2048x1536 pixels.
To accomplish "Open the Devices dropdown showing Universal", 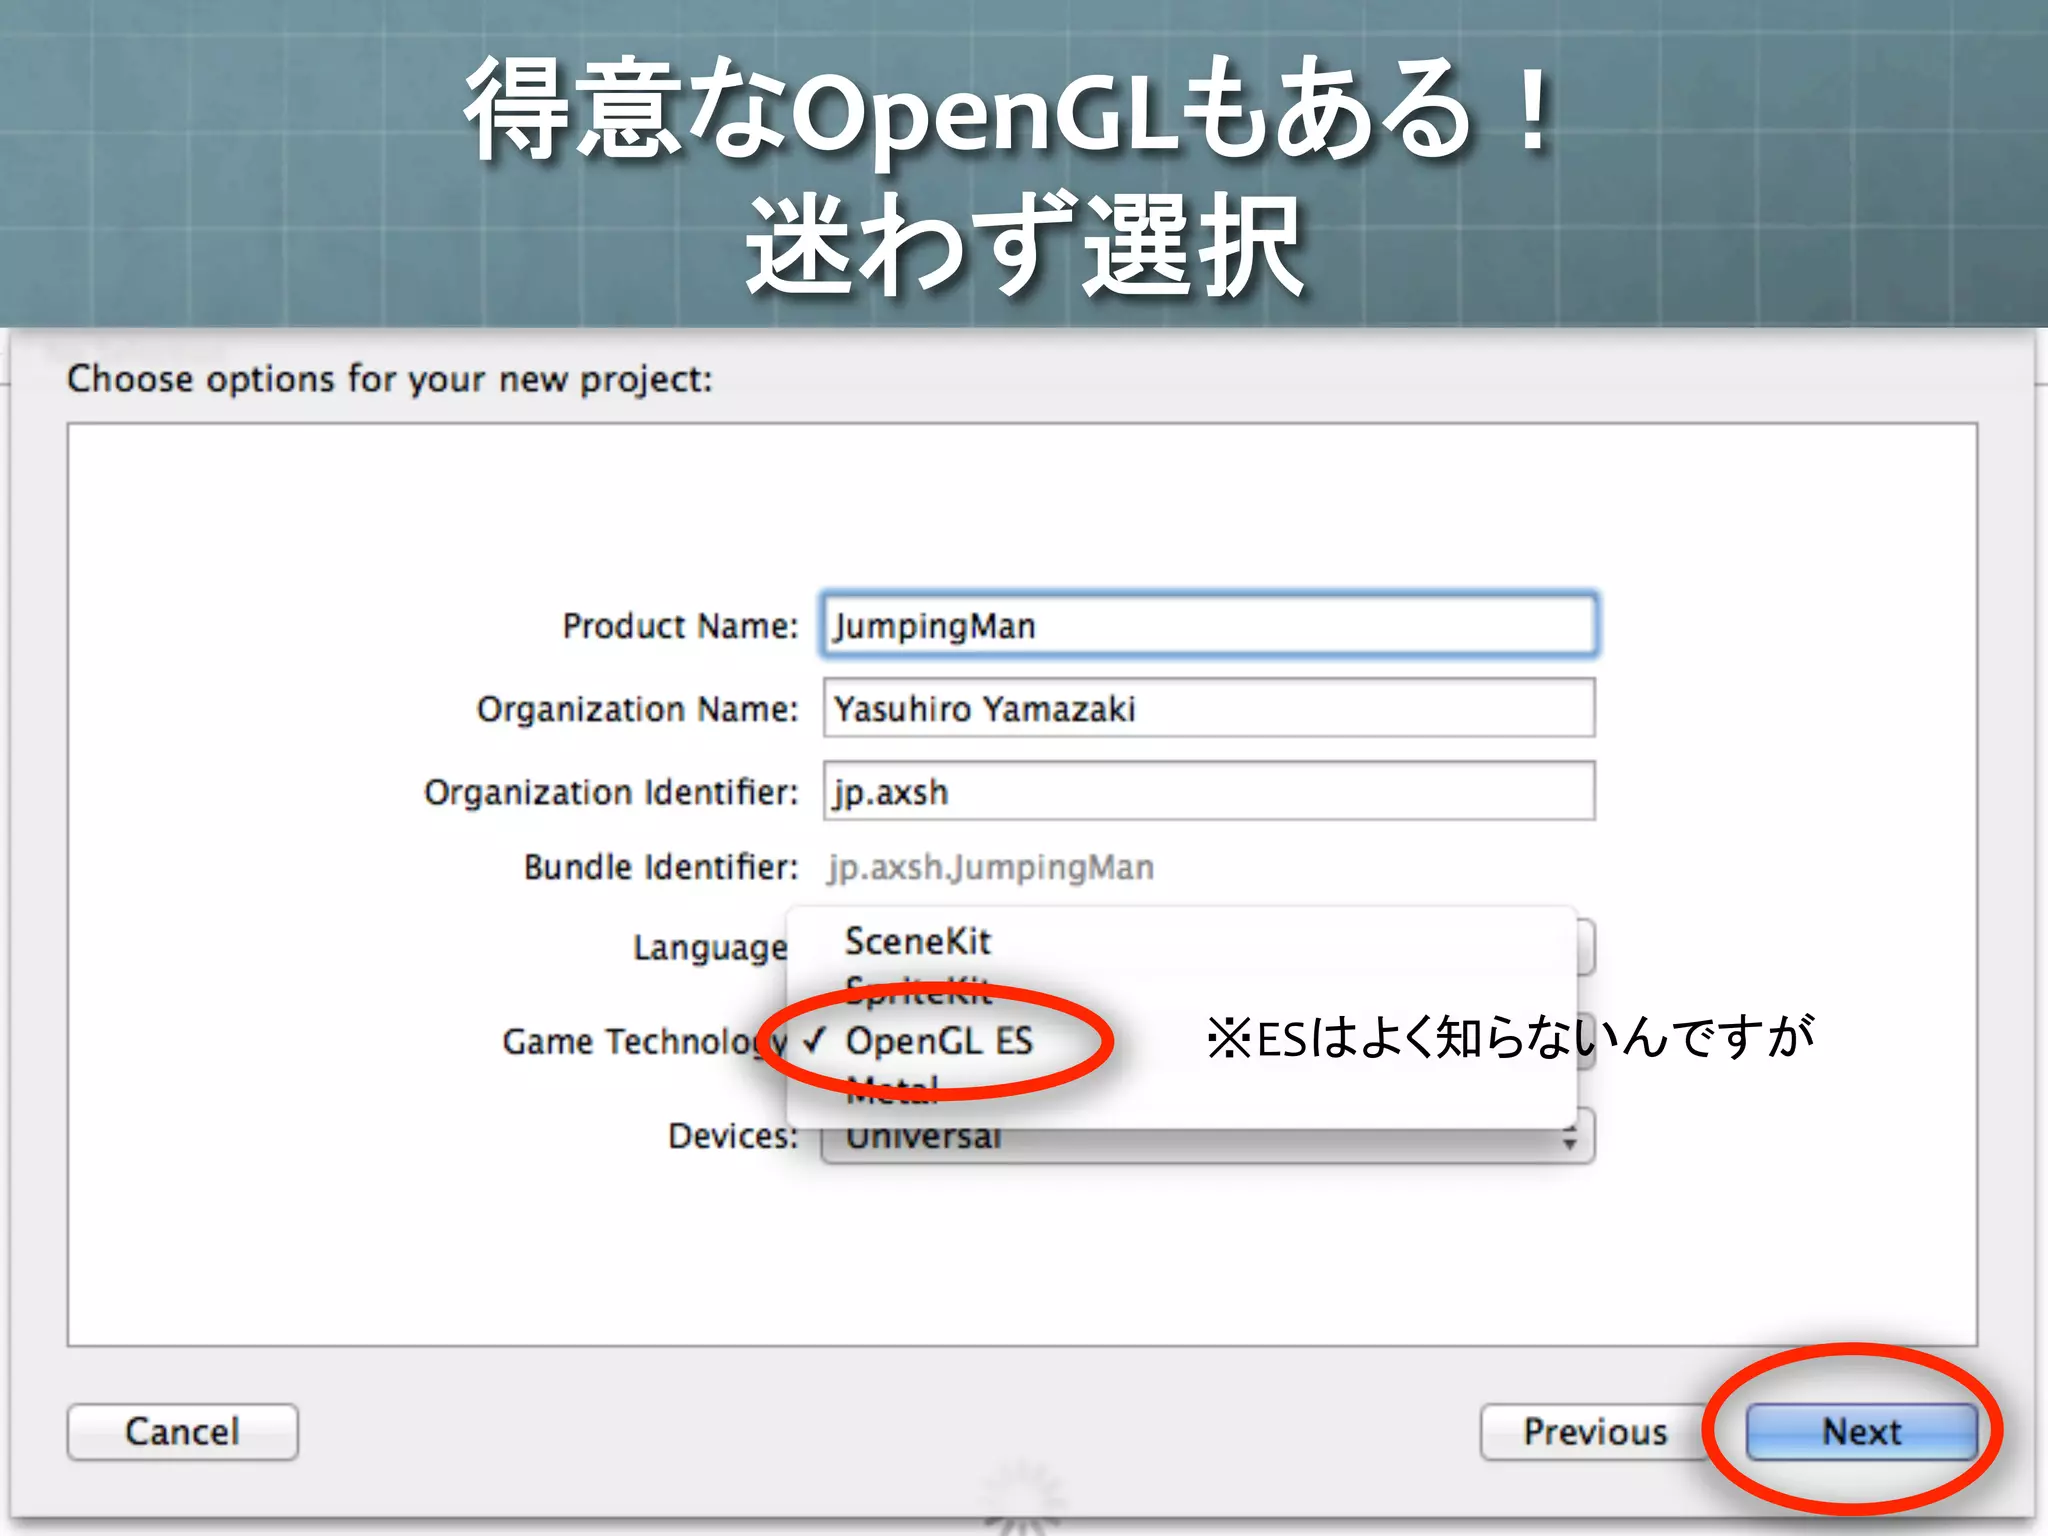I will point(1208,1137).
